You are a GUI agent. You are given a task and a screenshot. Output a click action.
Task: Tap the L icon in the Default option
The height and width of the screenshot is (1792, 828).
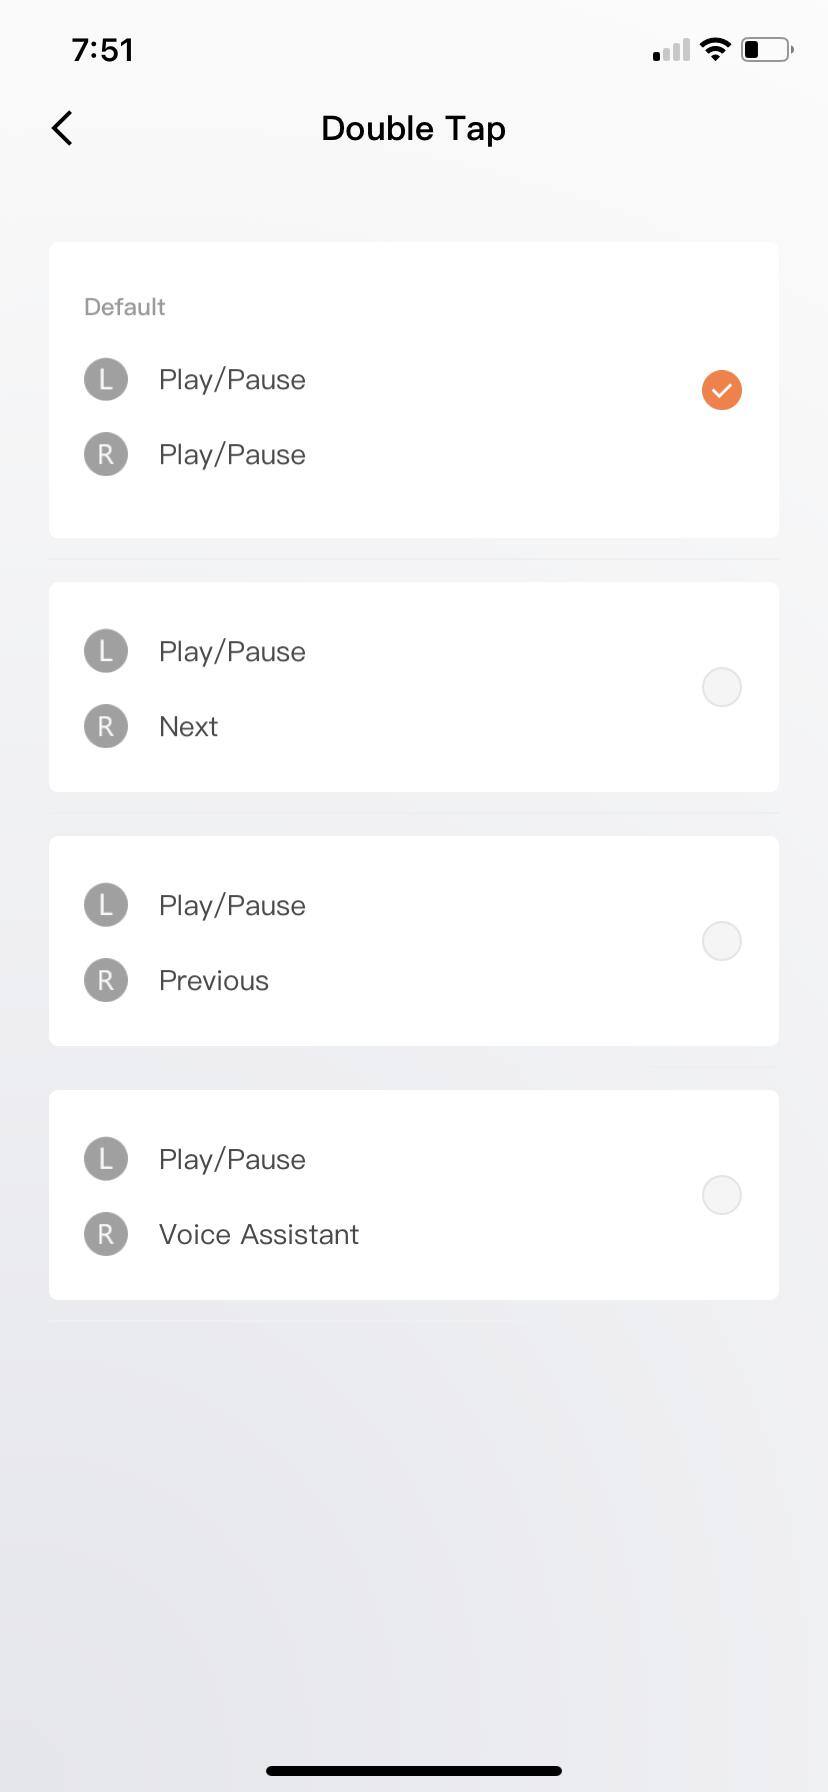tap(106, 380)
